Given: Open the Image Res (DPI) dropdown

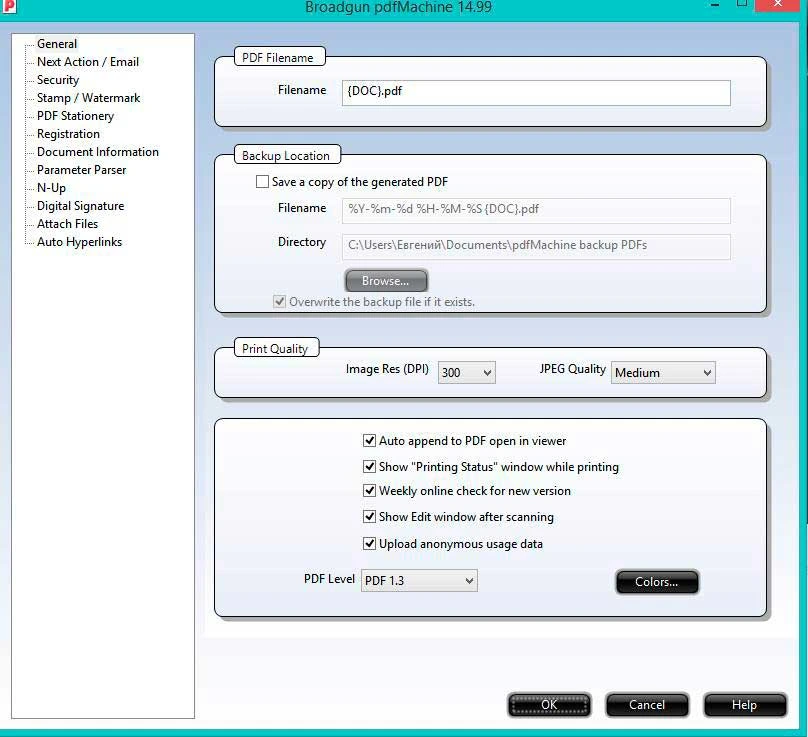Looking at the screenshot, I should (x=466, y=373).
